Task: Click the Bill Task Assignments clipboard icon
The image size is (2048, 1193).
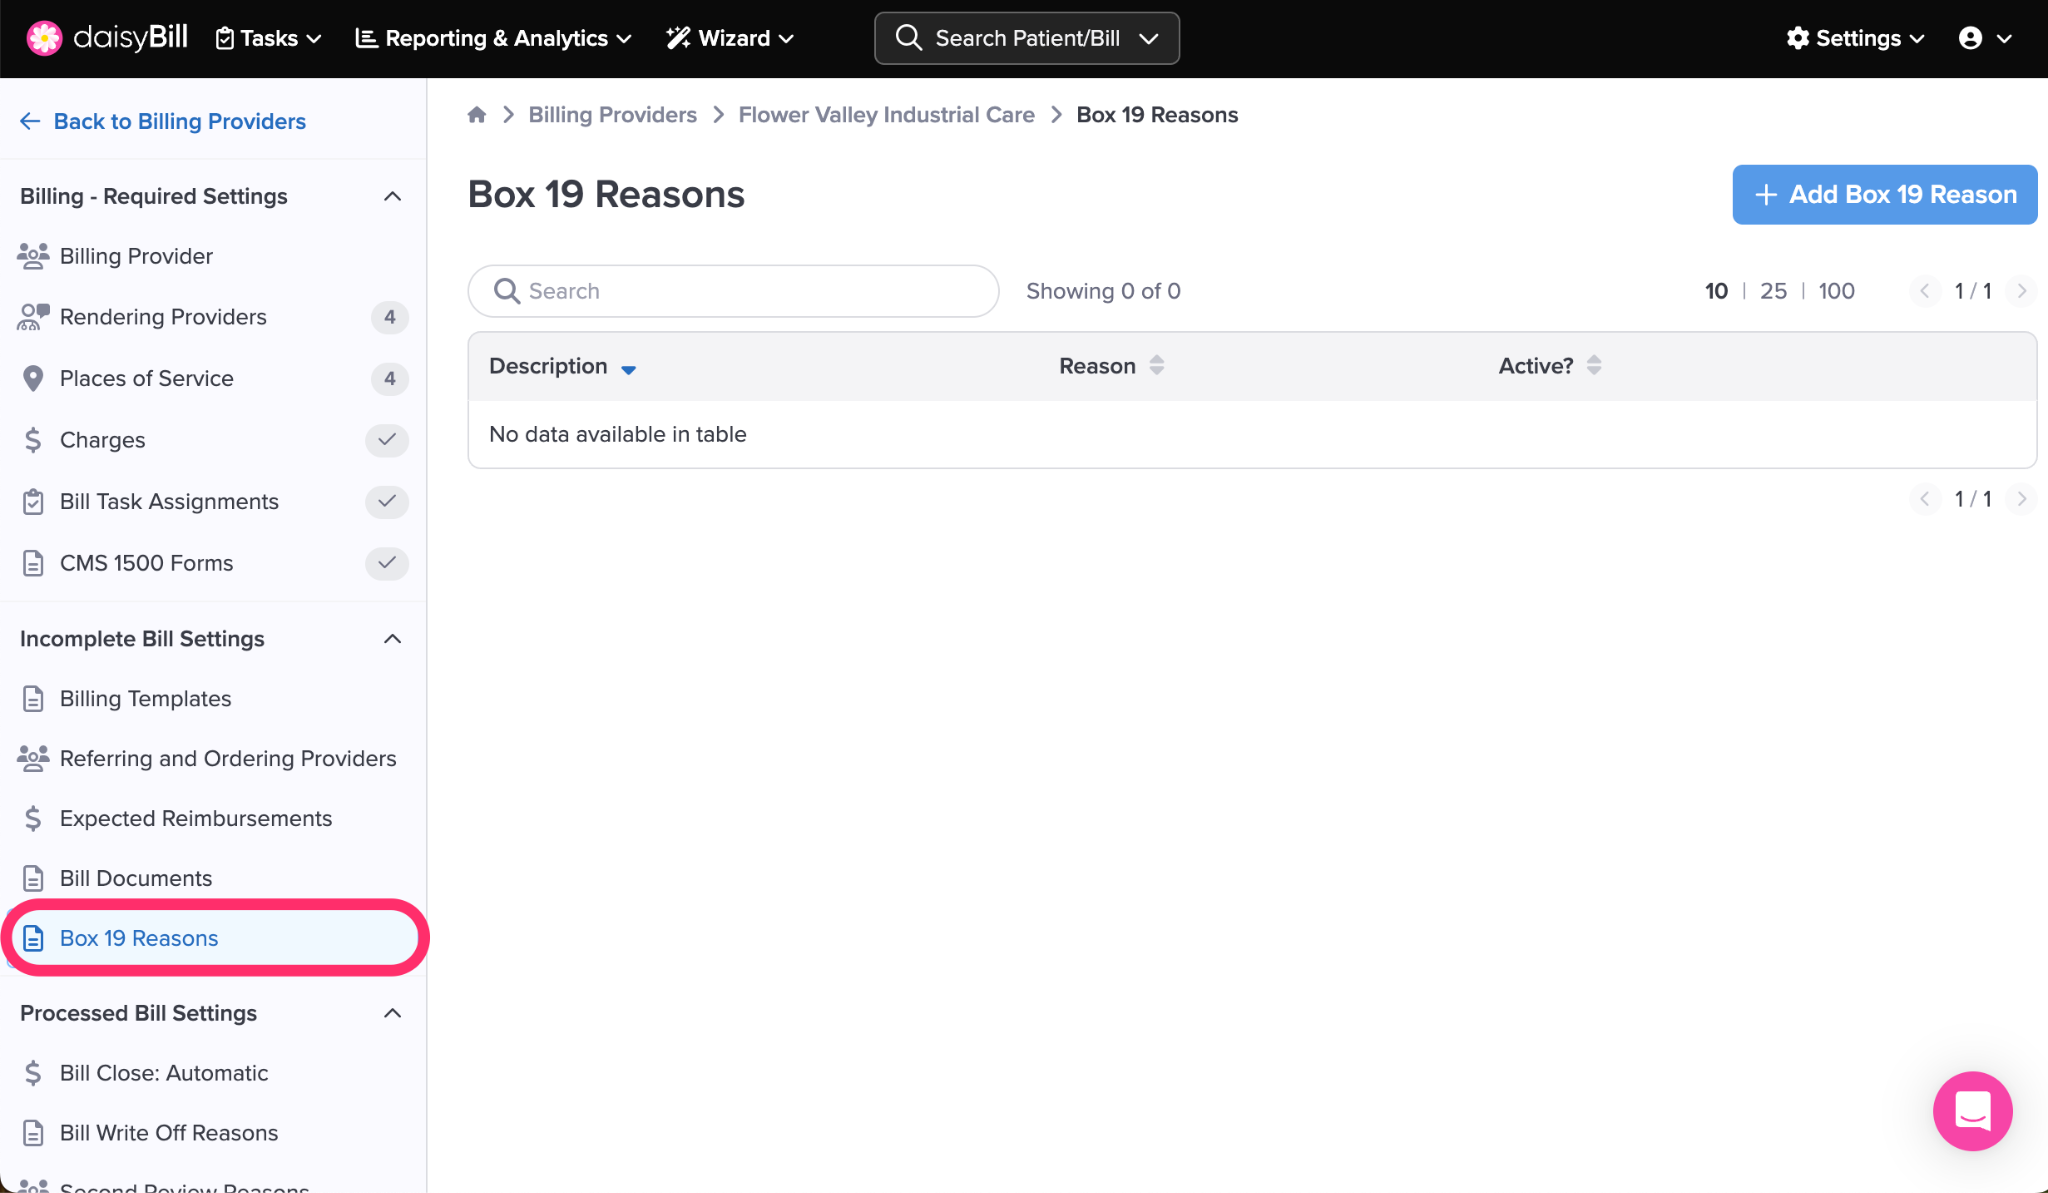Action: click(33, 502)
